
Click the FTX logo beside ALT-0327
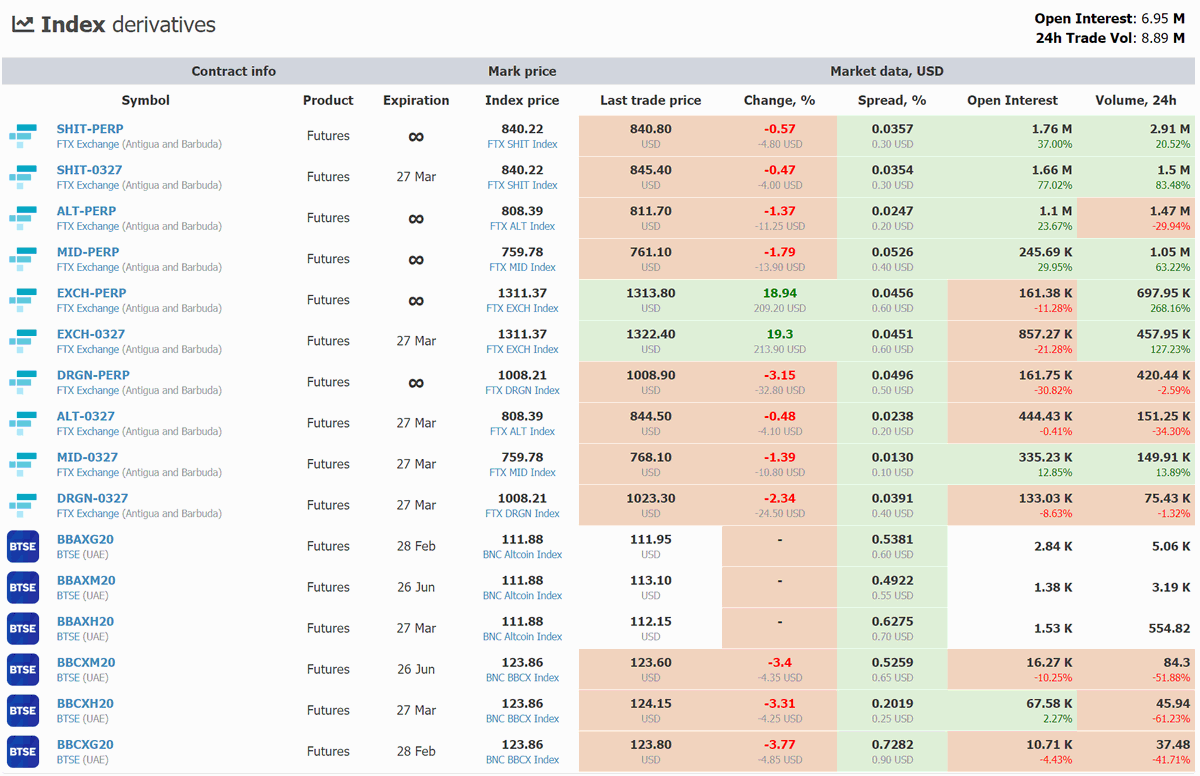point(22,423)
